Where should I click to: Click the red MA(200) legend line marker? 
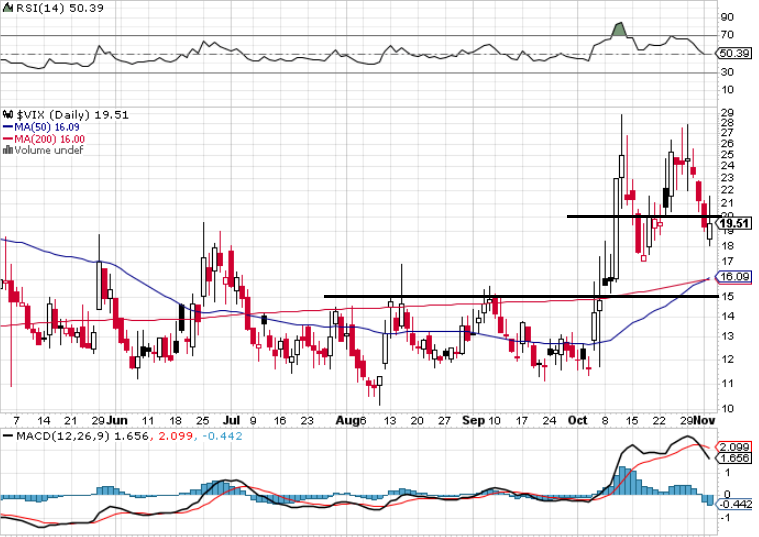tap(6, 139)
